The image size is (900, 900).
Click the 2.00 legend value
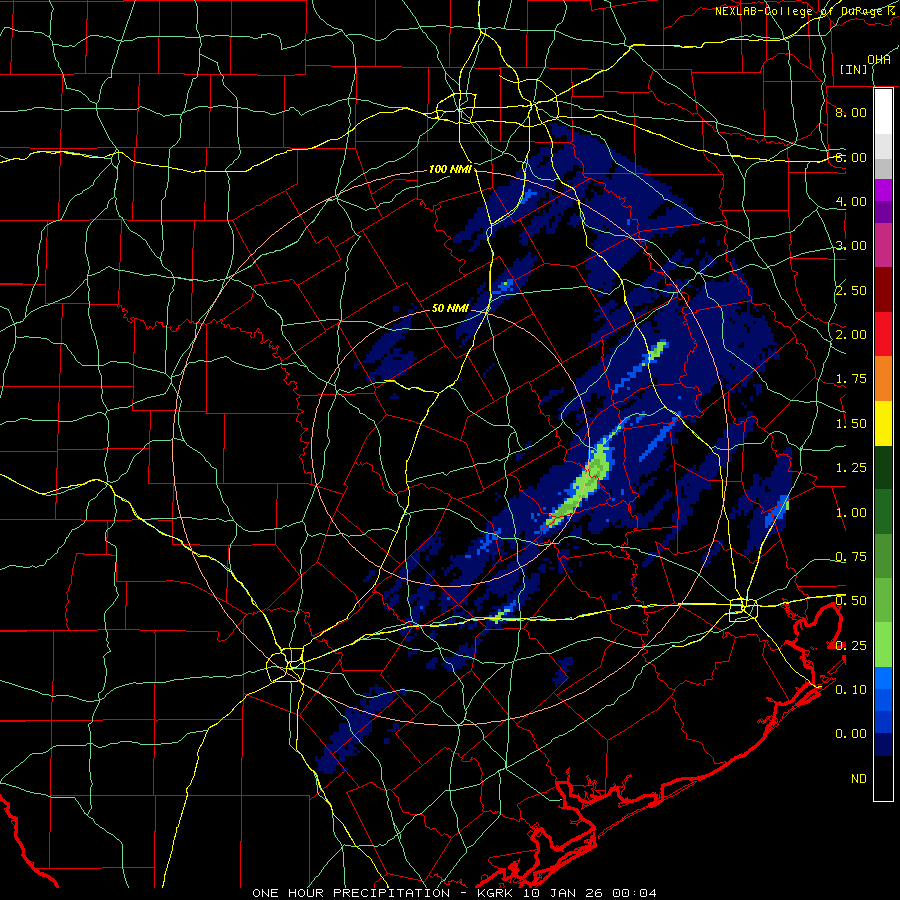(851, 335)
